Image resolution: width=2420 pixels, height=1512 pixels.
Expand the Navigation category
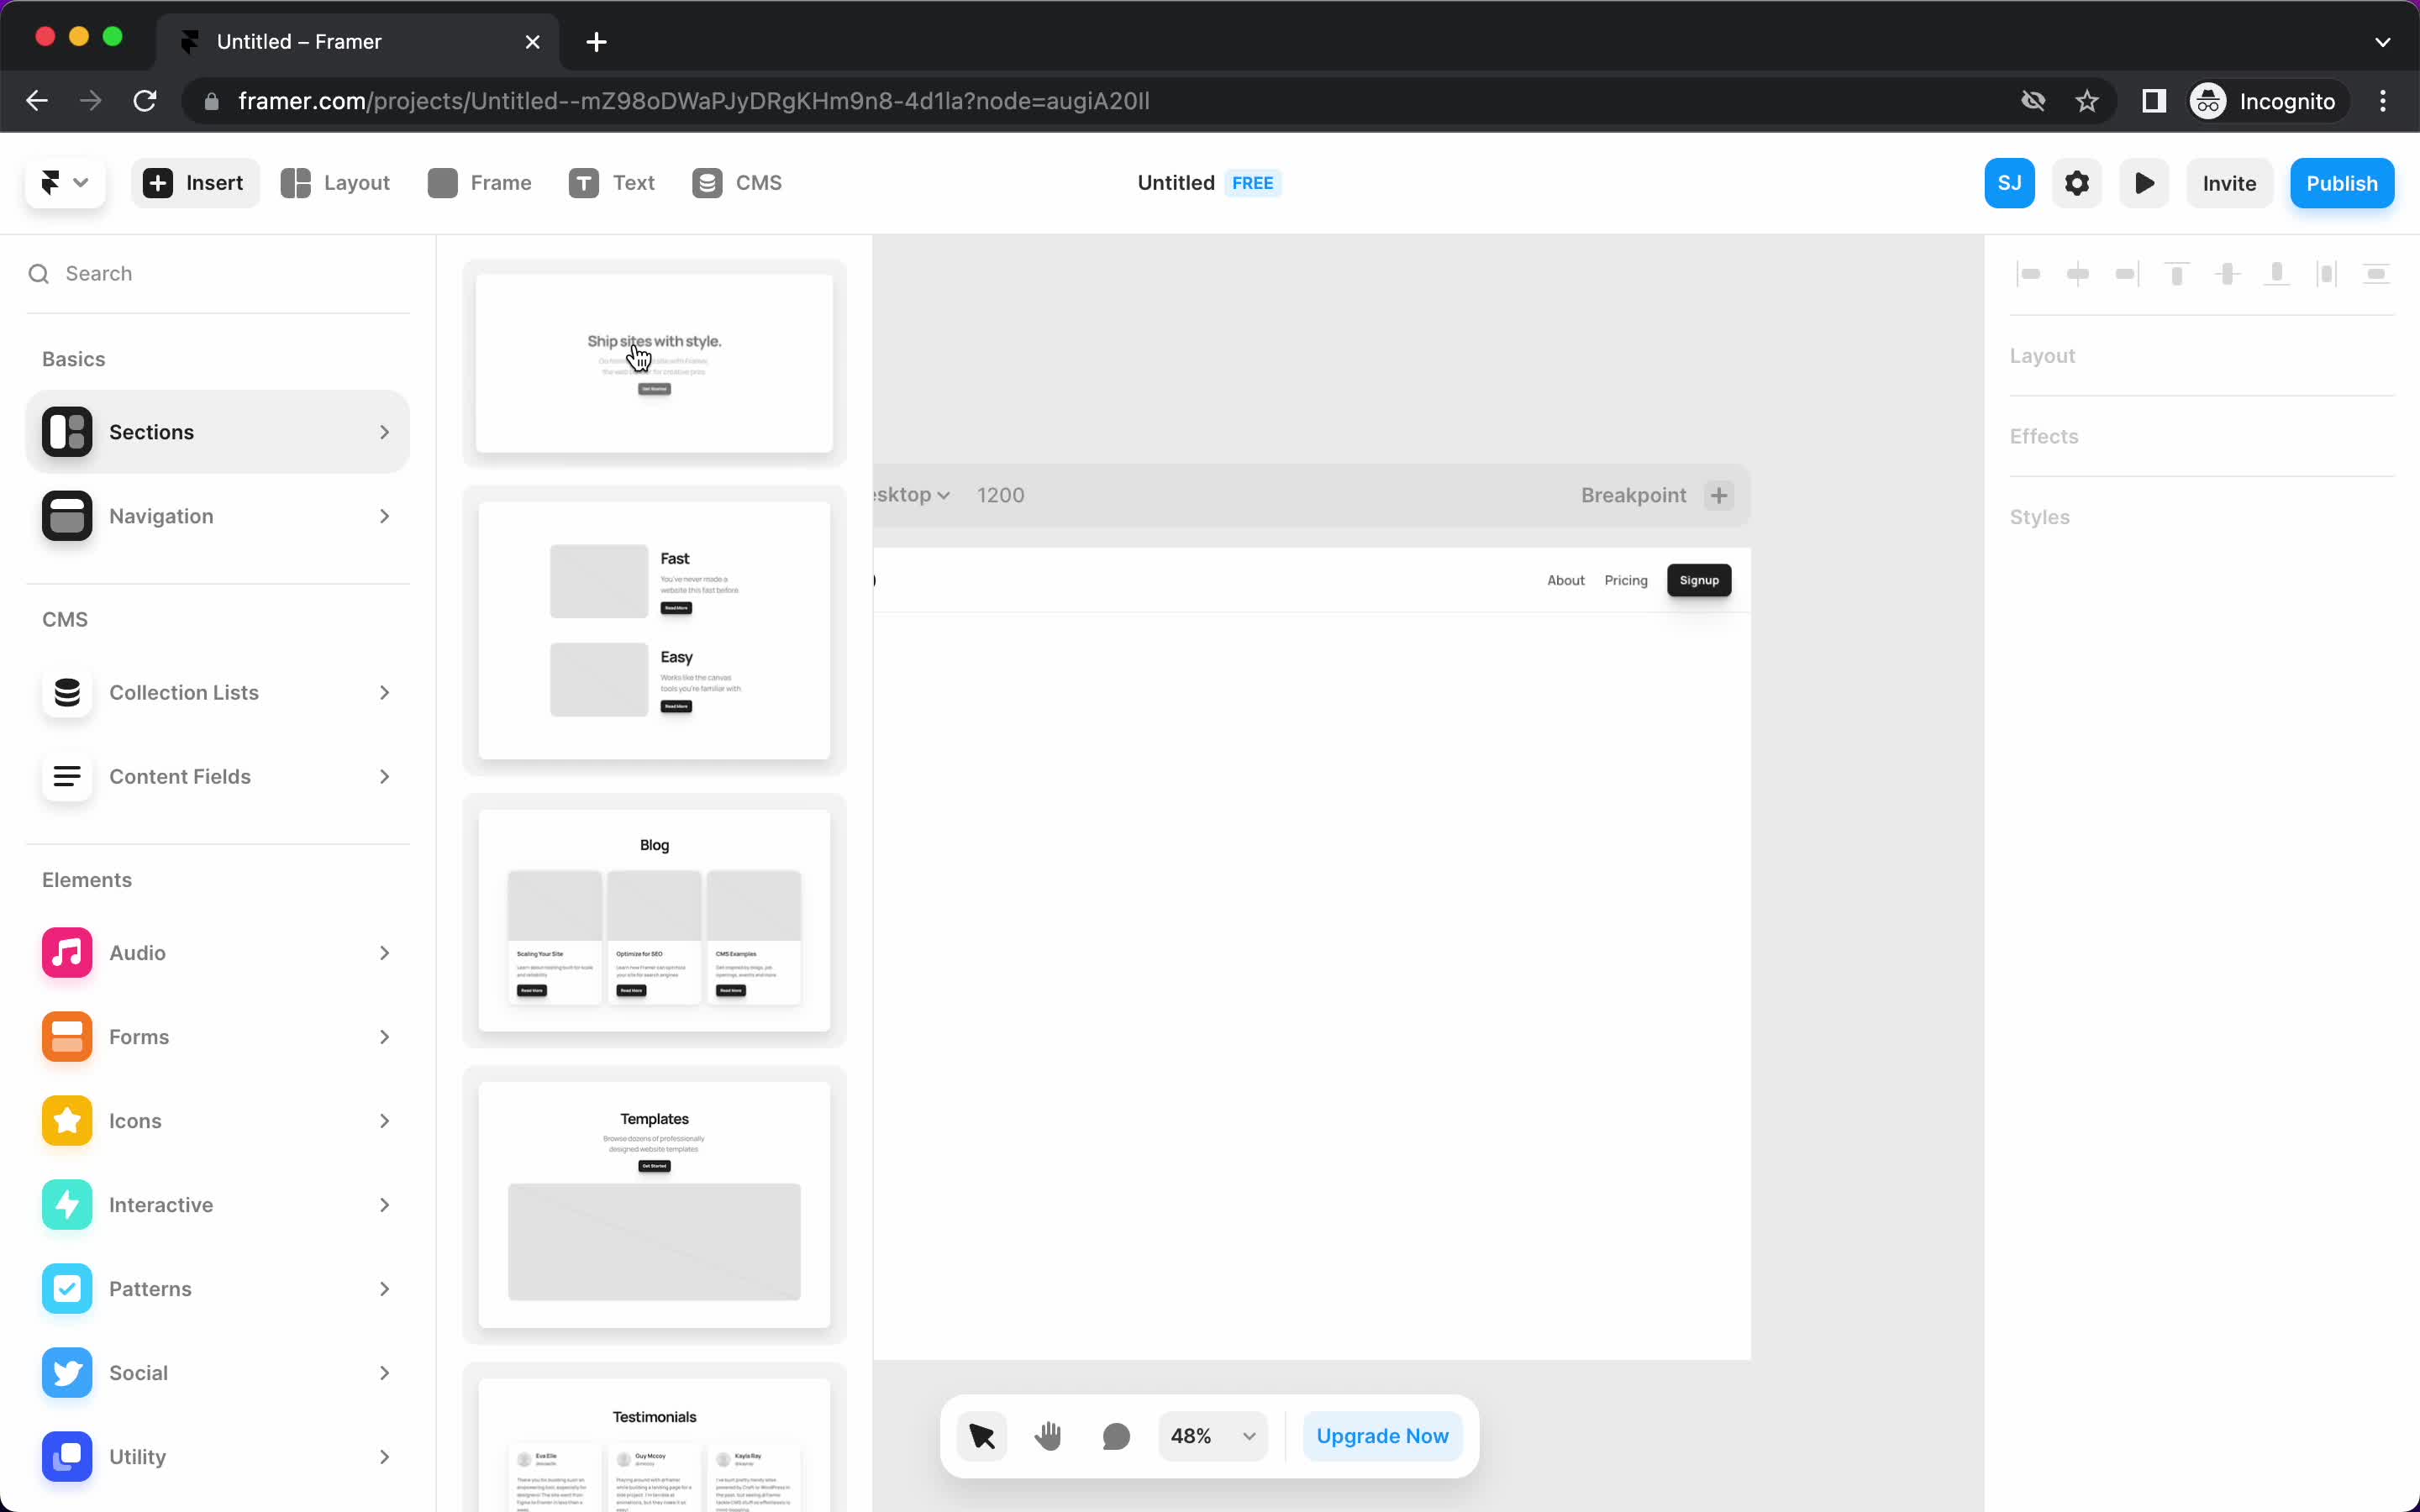[219, 516]
